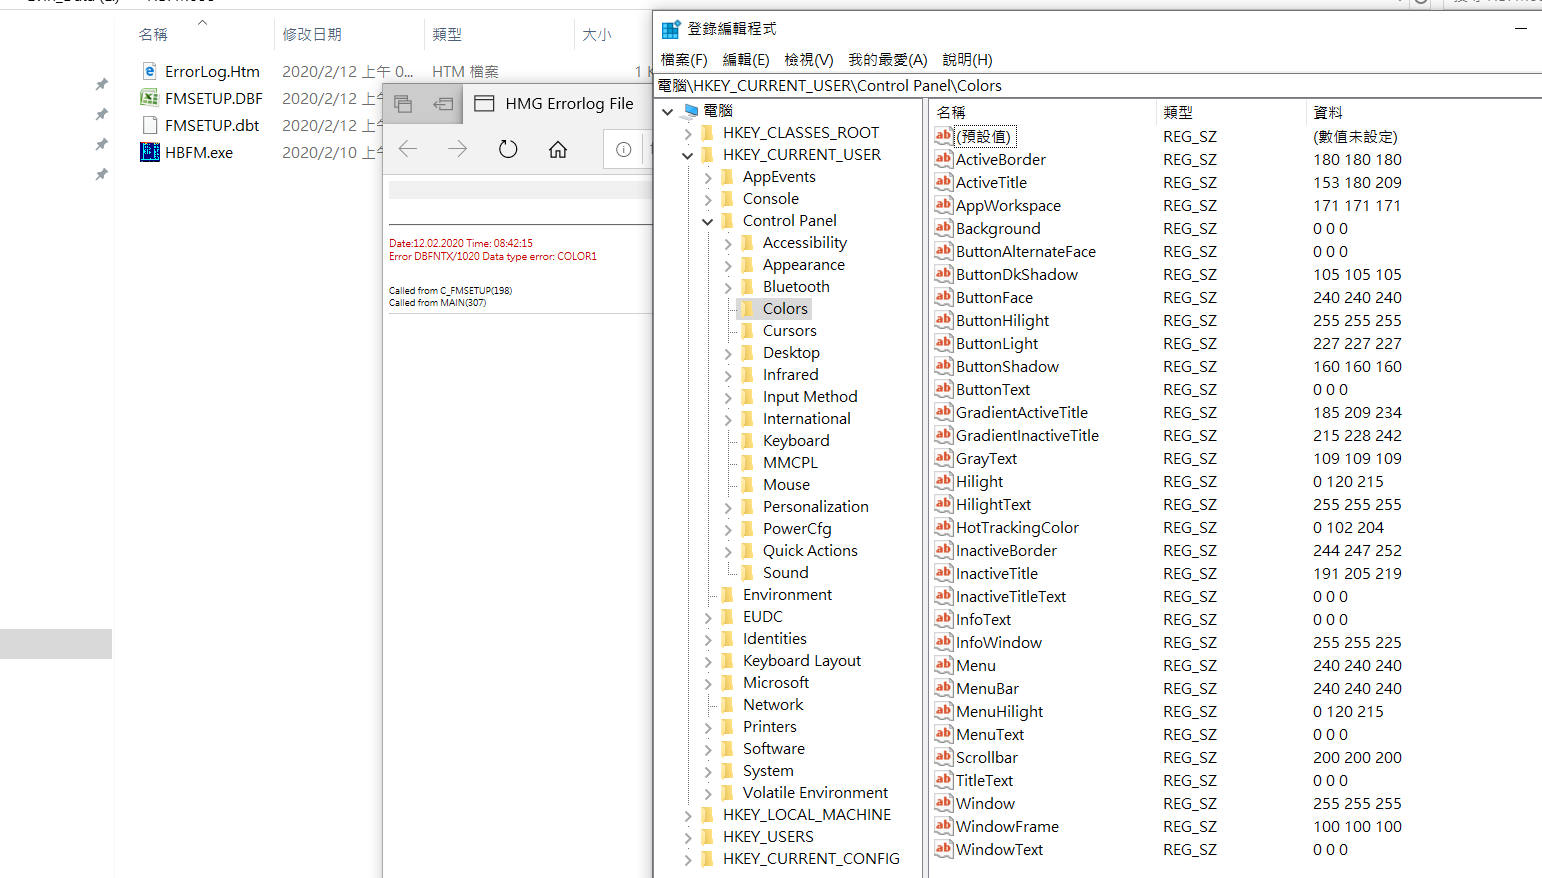The height and width of the screenshot is (878, 1542).
Task: Open the 編輯(E) menu
Action: pos(746,60)
